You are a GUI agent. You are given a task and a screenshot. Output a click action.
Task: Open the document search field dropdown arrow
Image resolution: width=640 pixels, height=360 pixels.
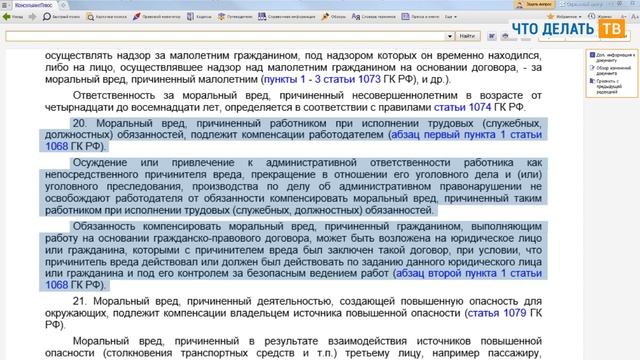(x=449, y=36)
